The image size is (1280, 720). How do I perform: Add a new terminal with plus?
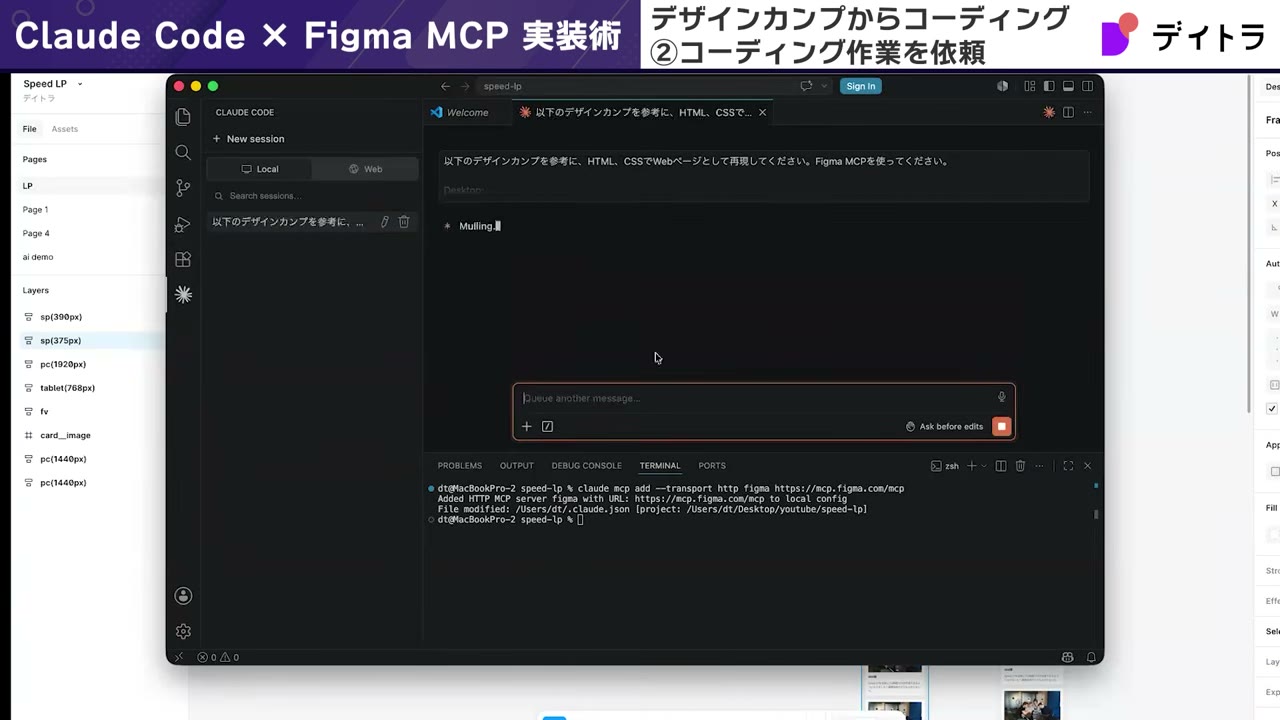pos(971,466)
